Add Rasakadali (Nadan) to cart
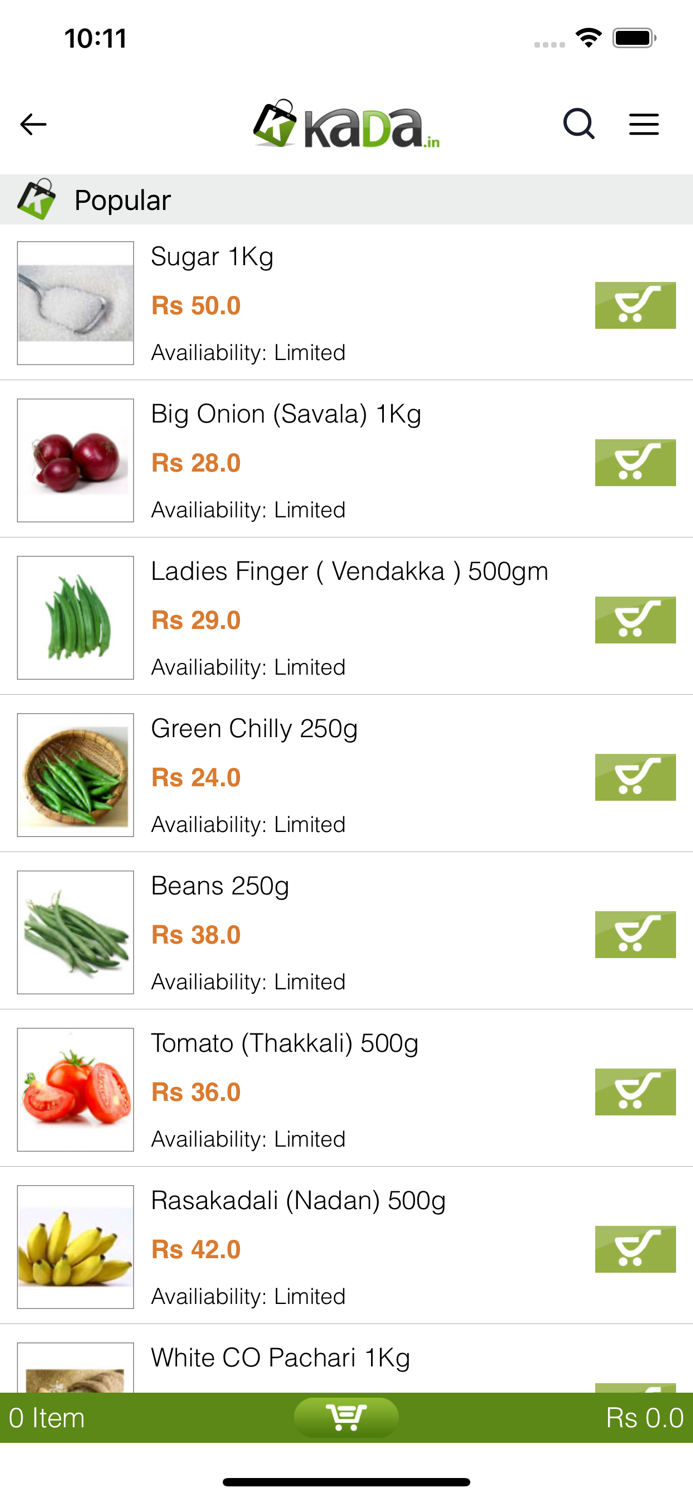Screen dimensions: 693x1500 coord(635,1248)
